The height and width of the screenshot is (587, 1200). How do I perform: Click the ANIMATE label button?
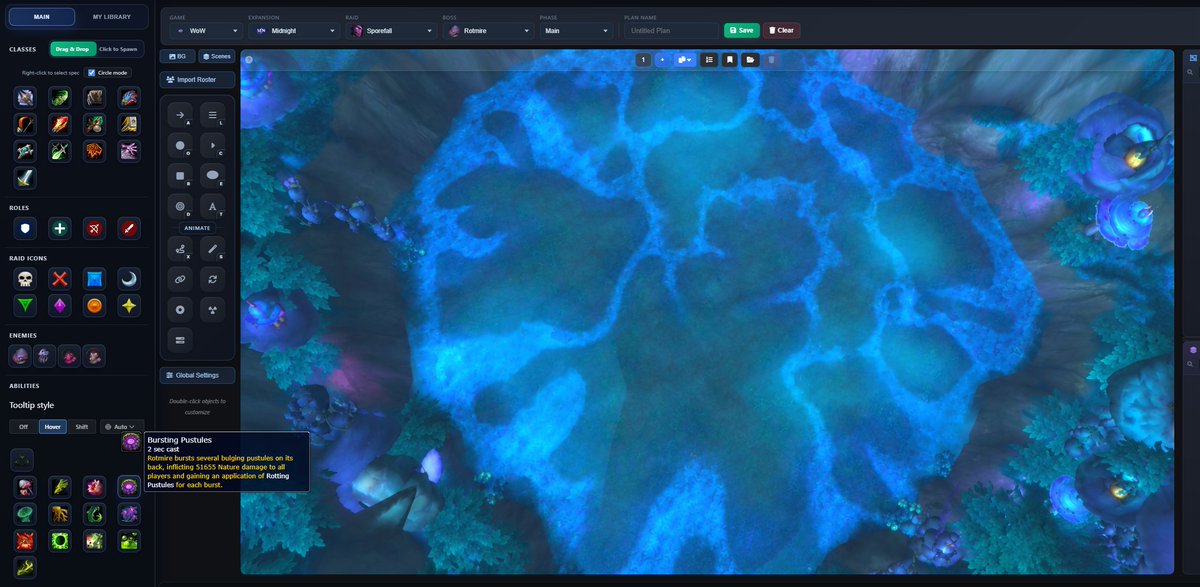click(x=197, y=228)
